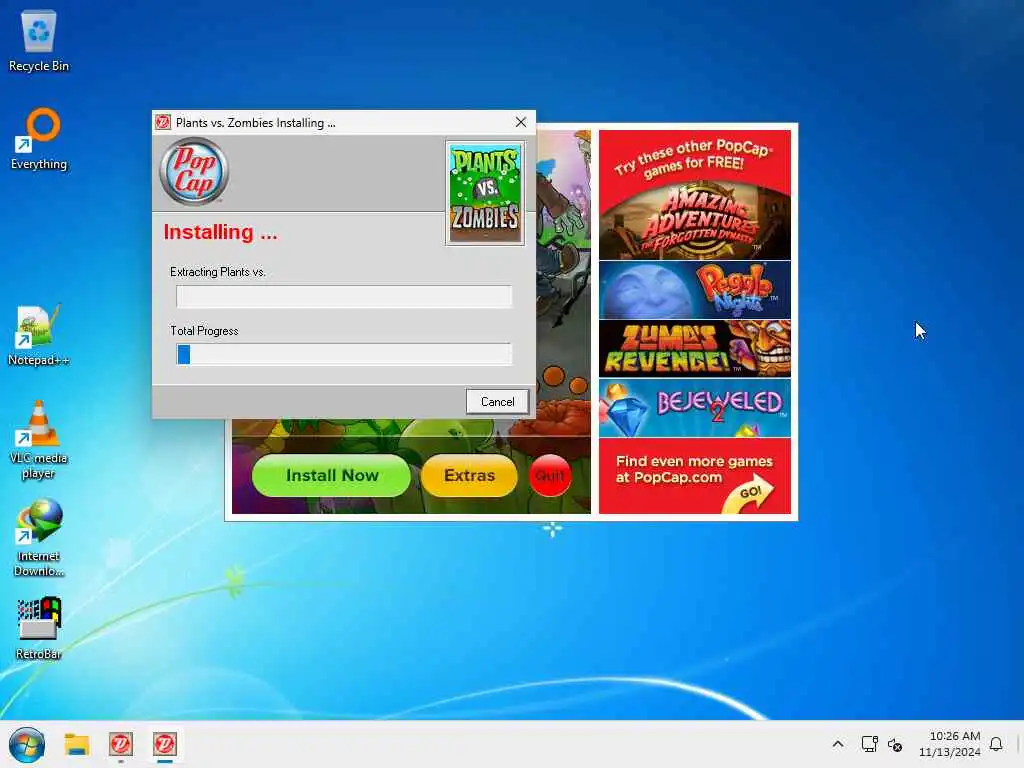This screenshot has height=768, width=1024.
Task: Open the yellow Extras button
Action: [x=470, y=475]
